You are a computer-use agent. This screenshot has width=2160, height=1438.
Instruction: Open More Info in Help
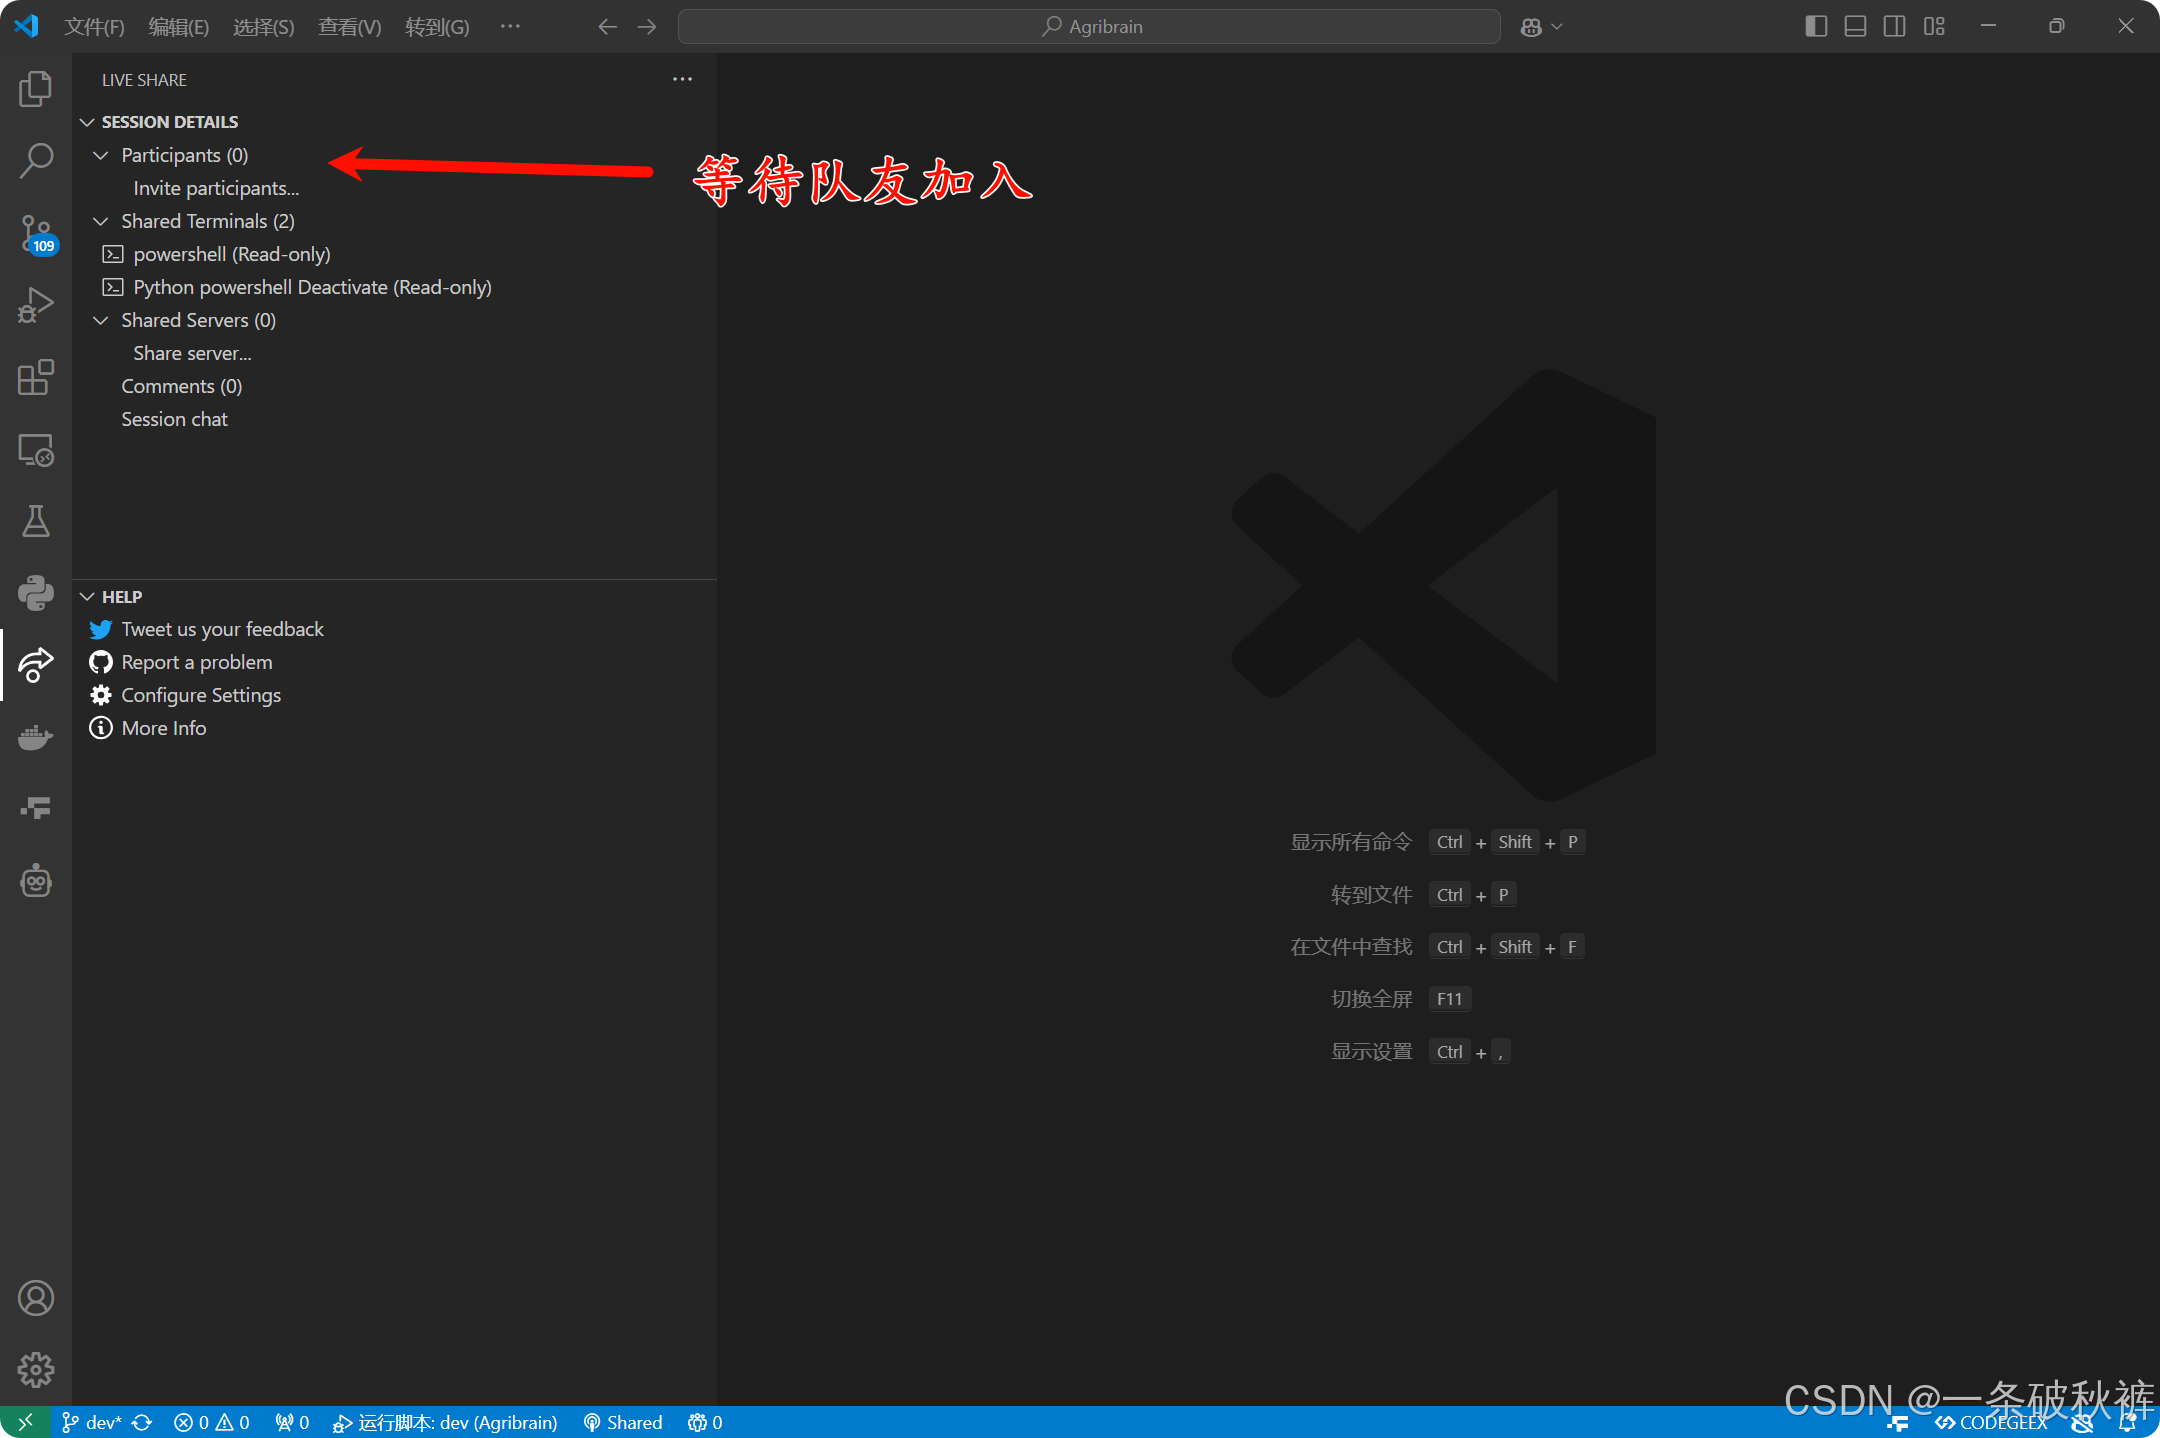pos(163,728)
